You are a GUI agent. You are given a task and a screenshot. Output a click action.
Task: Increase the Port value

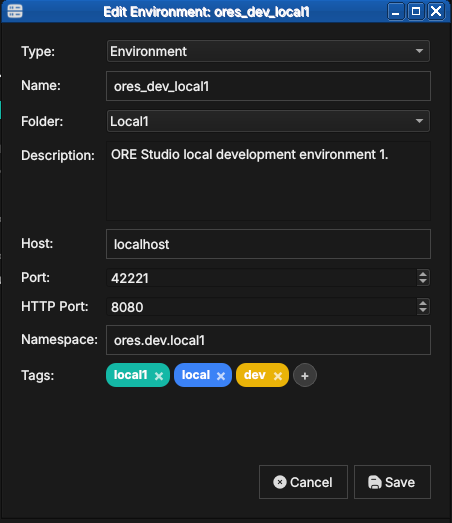tap(423, 274)
